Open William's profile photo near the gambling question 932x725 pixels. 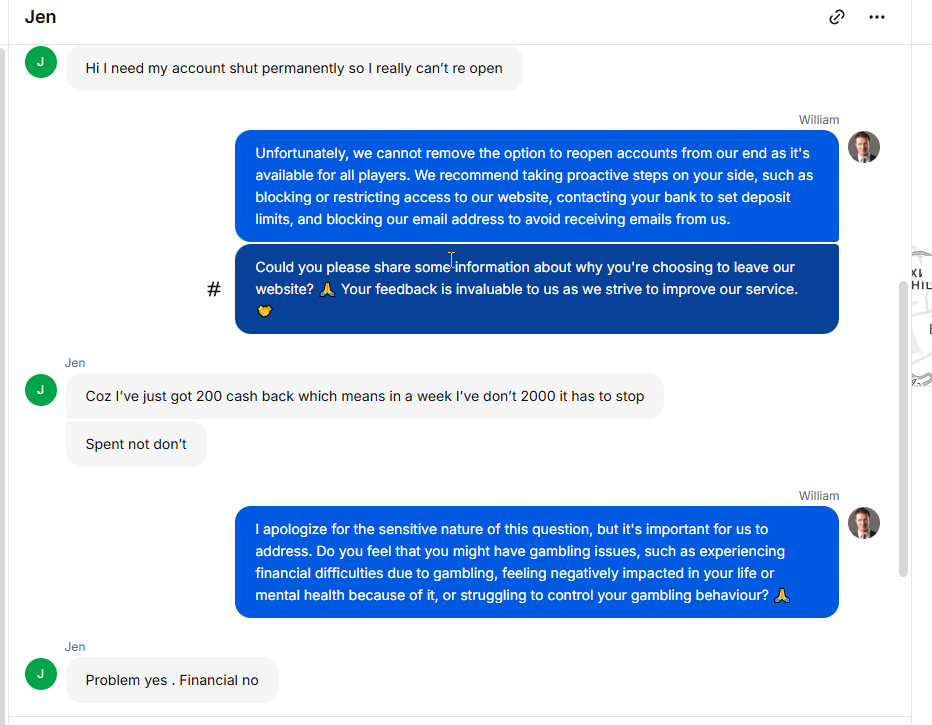864,523
